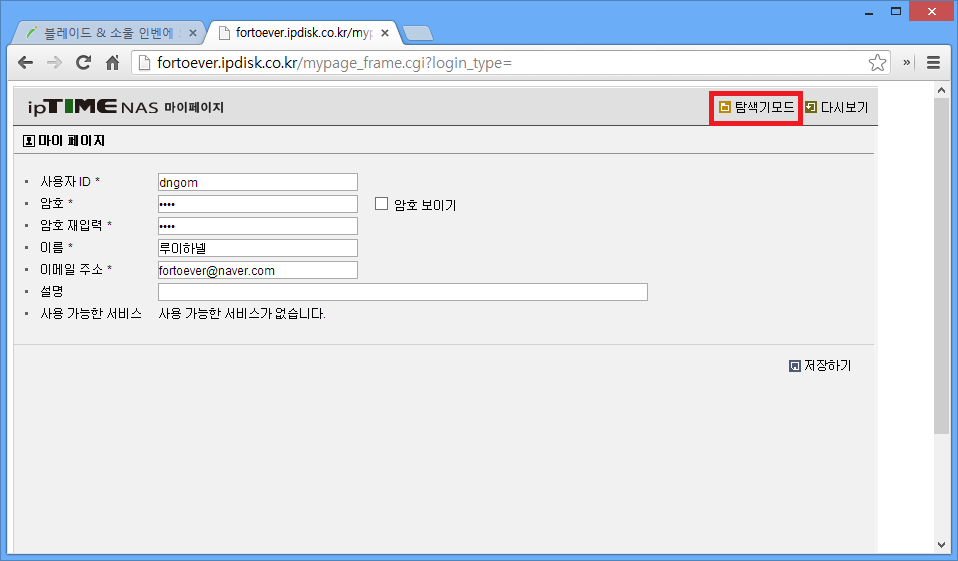Go to browser home page
Viewport: 958px width, 561px height.
(113, 63)
